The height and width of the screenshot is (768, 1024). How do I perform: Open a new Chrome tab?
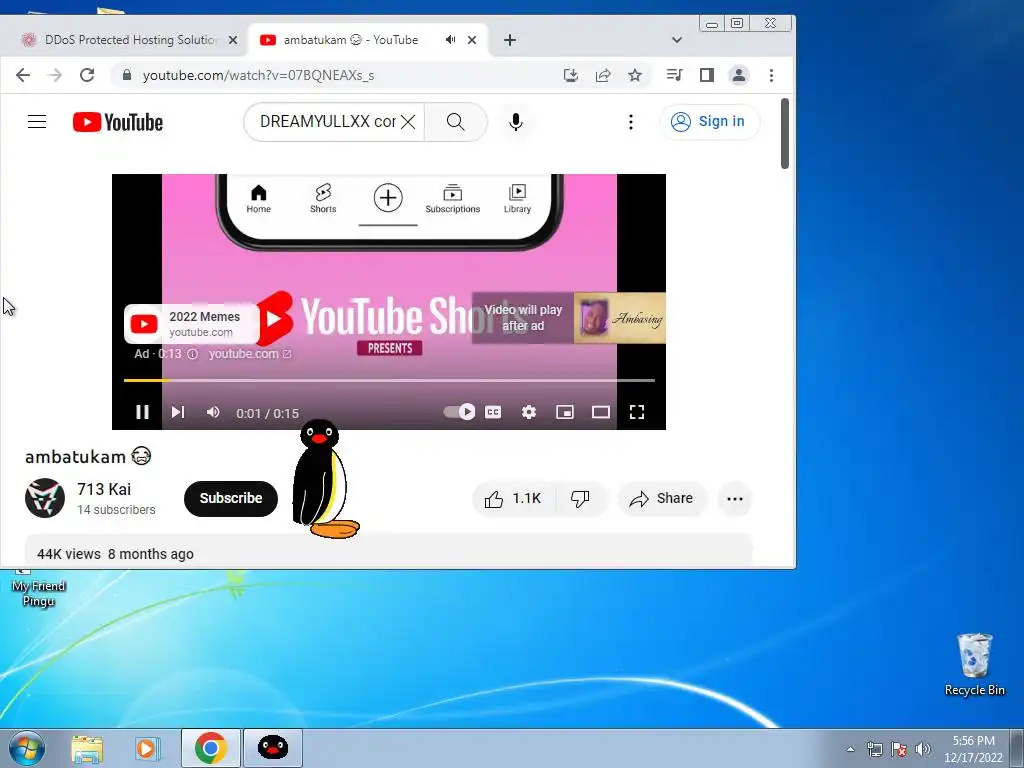(x=510, y=40)
